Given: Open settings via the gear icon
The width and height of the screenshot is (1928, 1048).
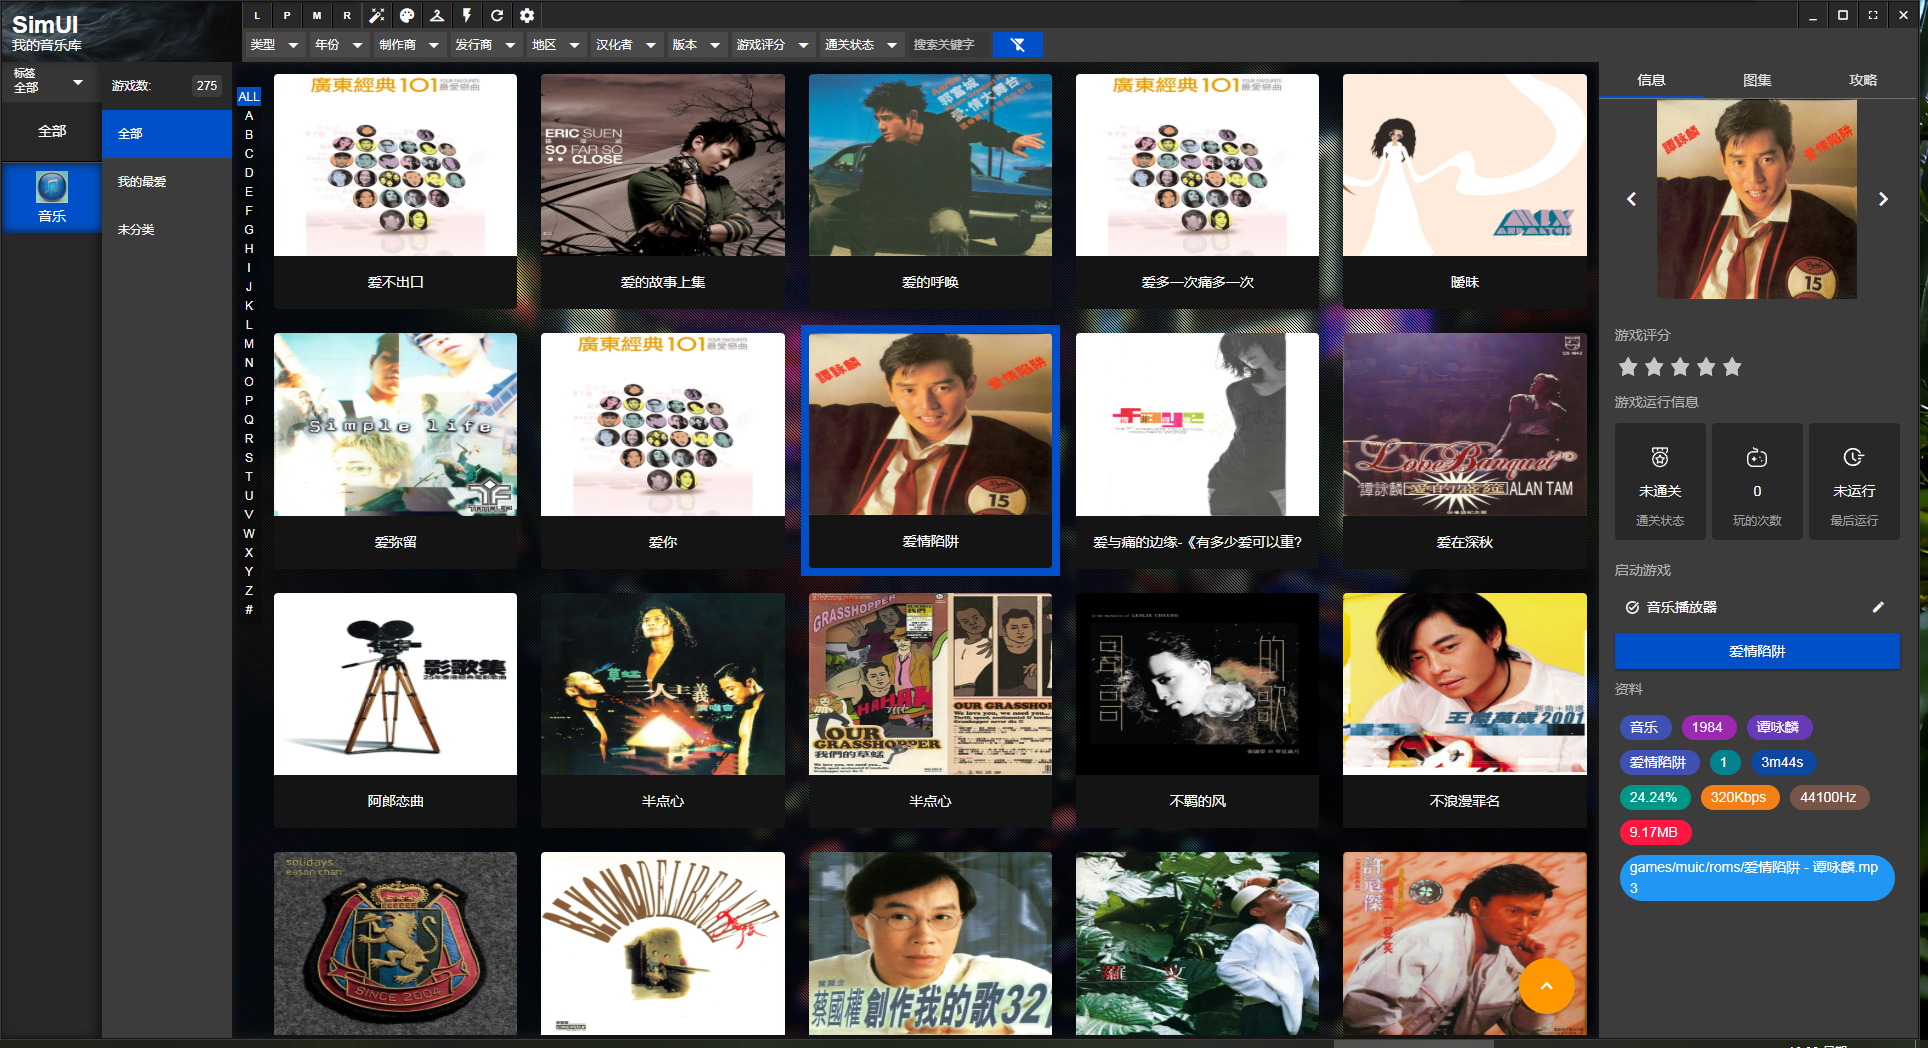Looking at the screenshot, I should pyautogui.click(x=527, y=15).
